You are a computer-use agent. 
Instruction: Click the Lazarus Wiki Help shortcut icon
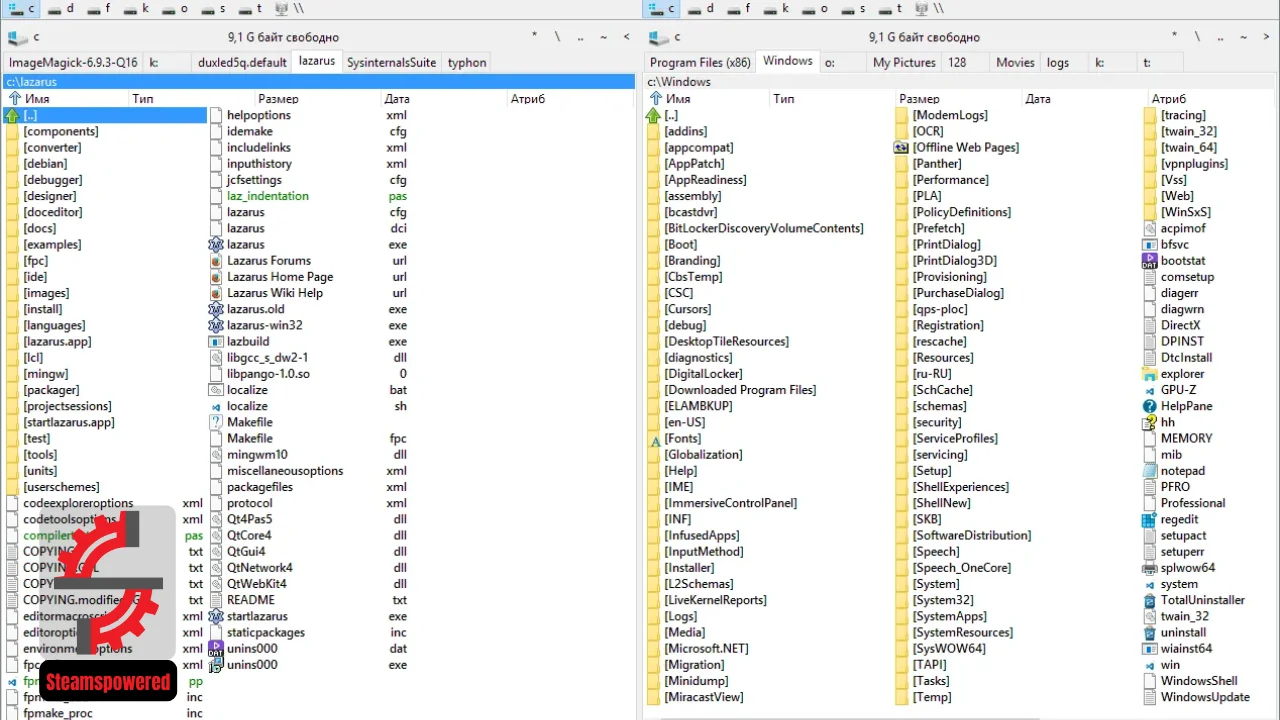pyautogui.click(x=216, y=293)
